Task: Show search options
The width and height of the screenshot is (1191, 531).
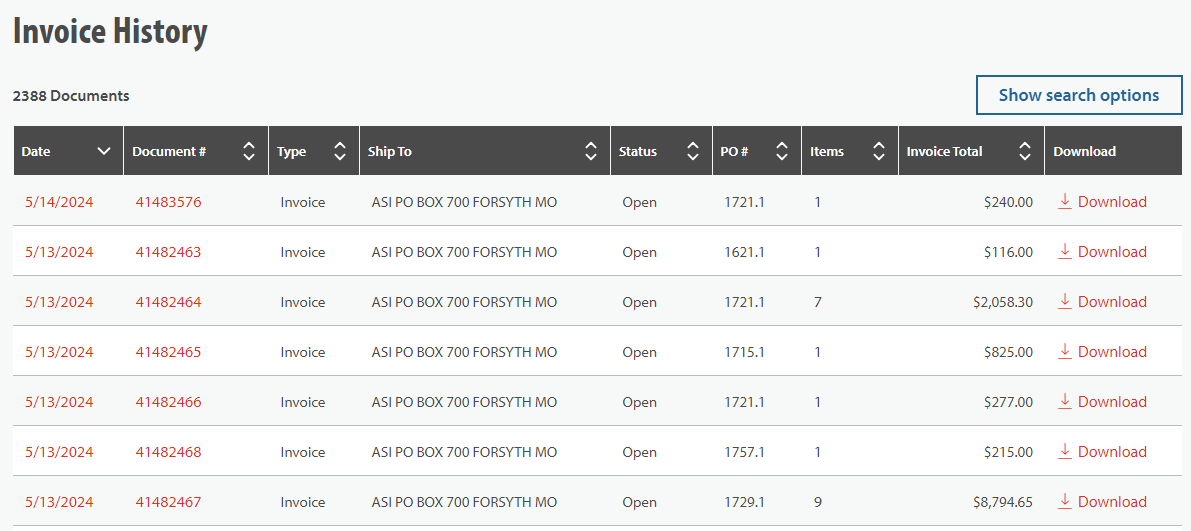Action: [x=1079, y=95]
